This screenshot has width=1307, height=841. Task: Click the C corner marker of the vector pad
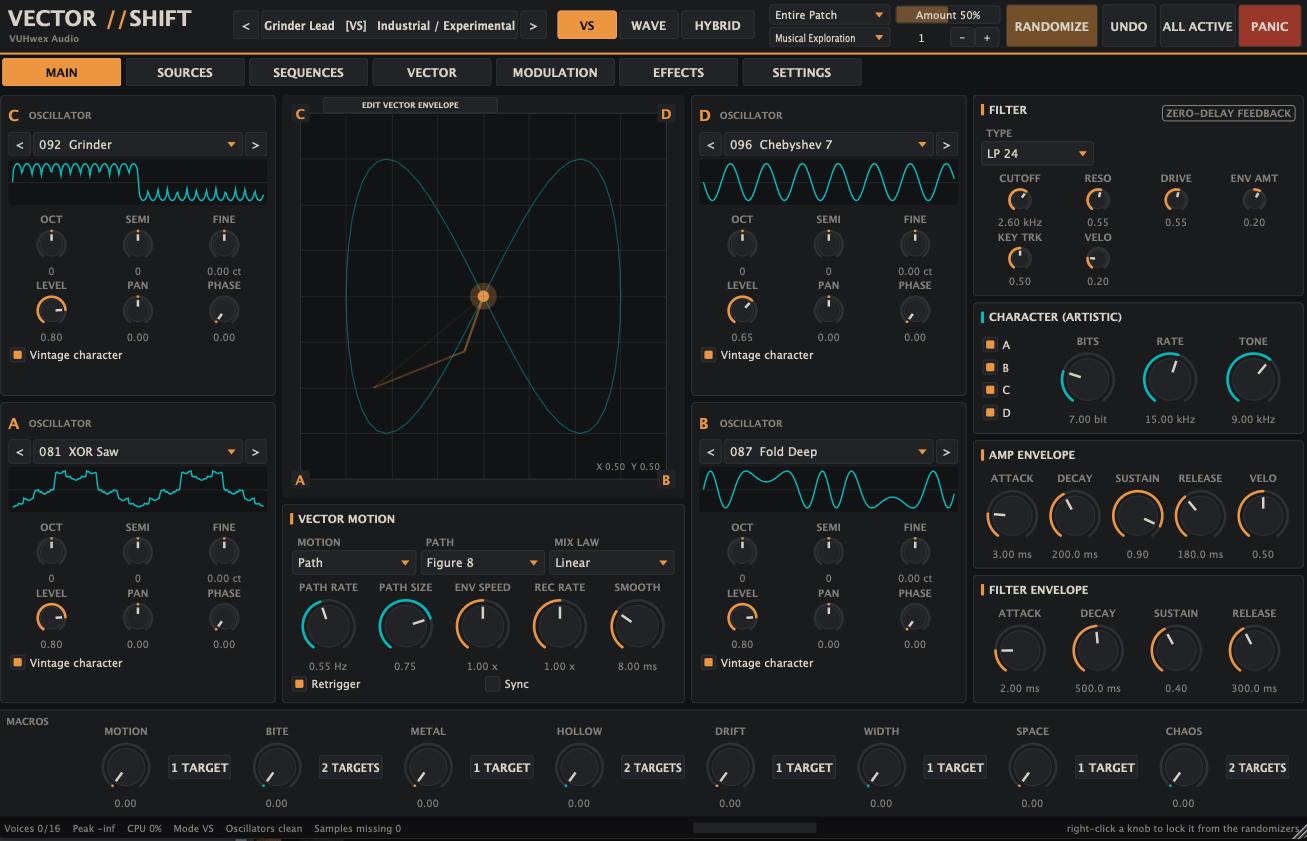299,114
